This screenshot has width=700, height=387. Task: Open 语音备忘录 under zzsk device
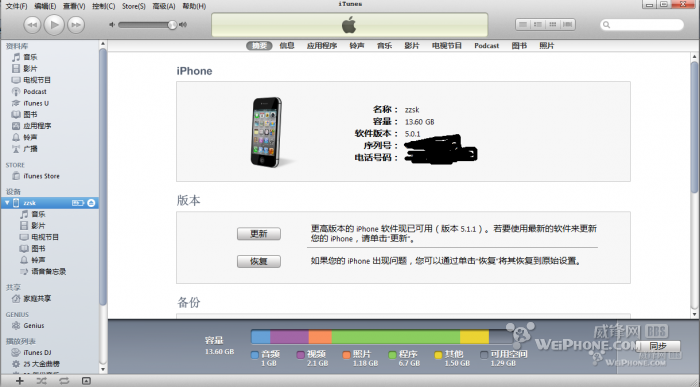(50, 271)
